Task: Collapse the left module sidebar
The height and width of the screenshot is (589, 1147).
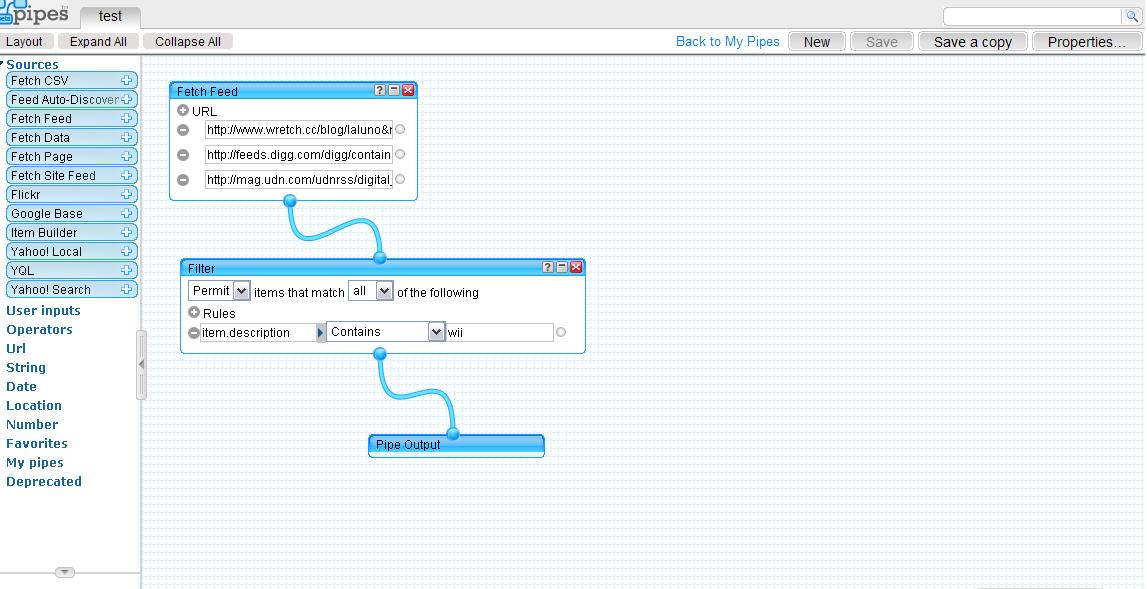Action: [x=141, y=364]
